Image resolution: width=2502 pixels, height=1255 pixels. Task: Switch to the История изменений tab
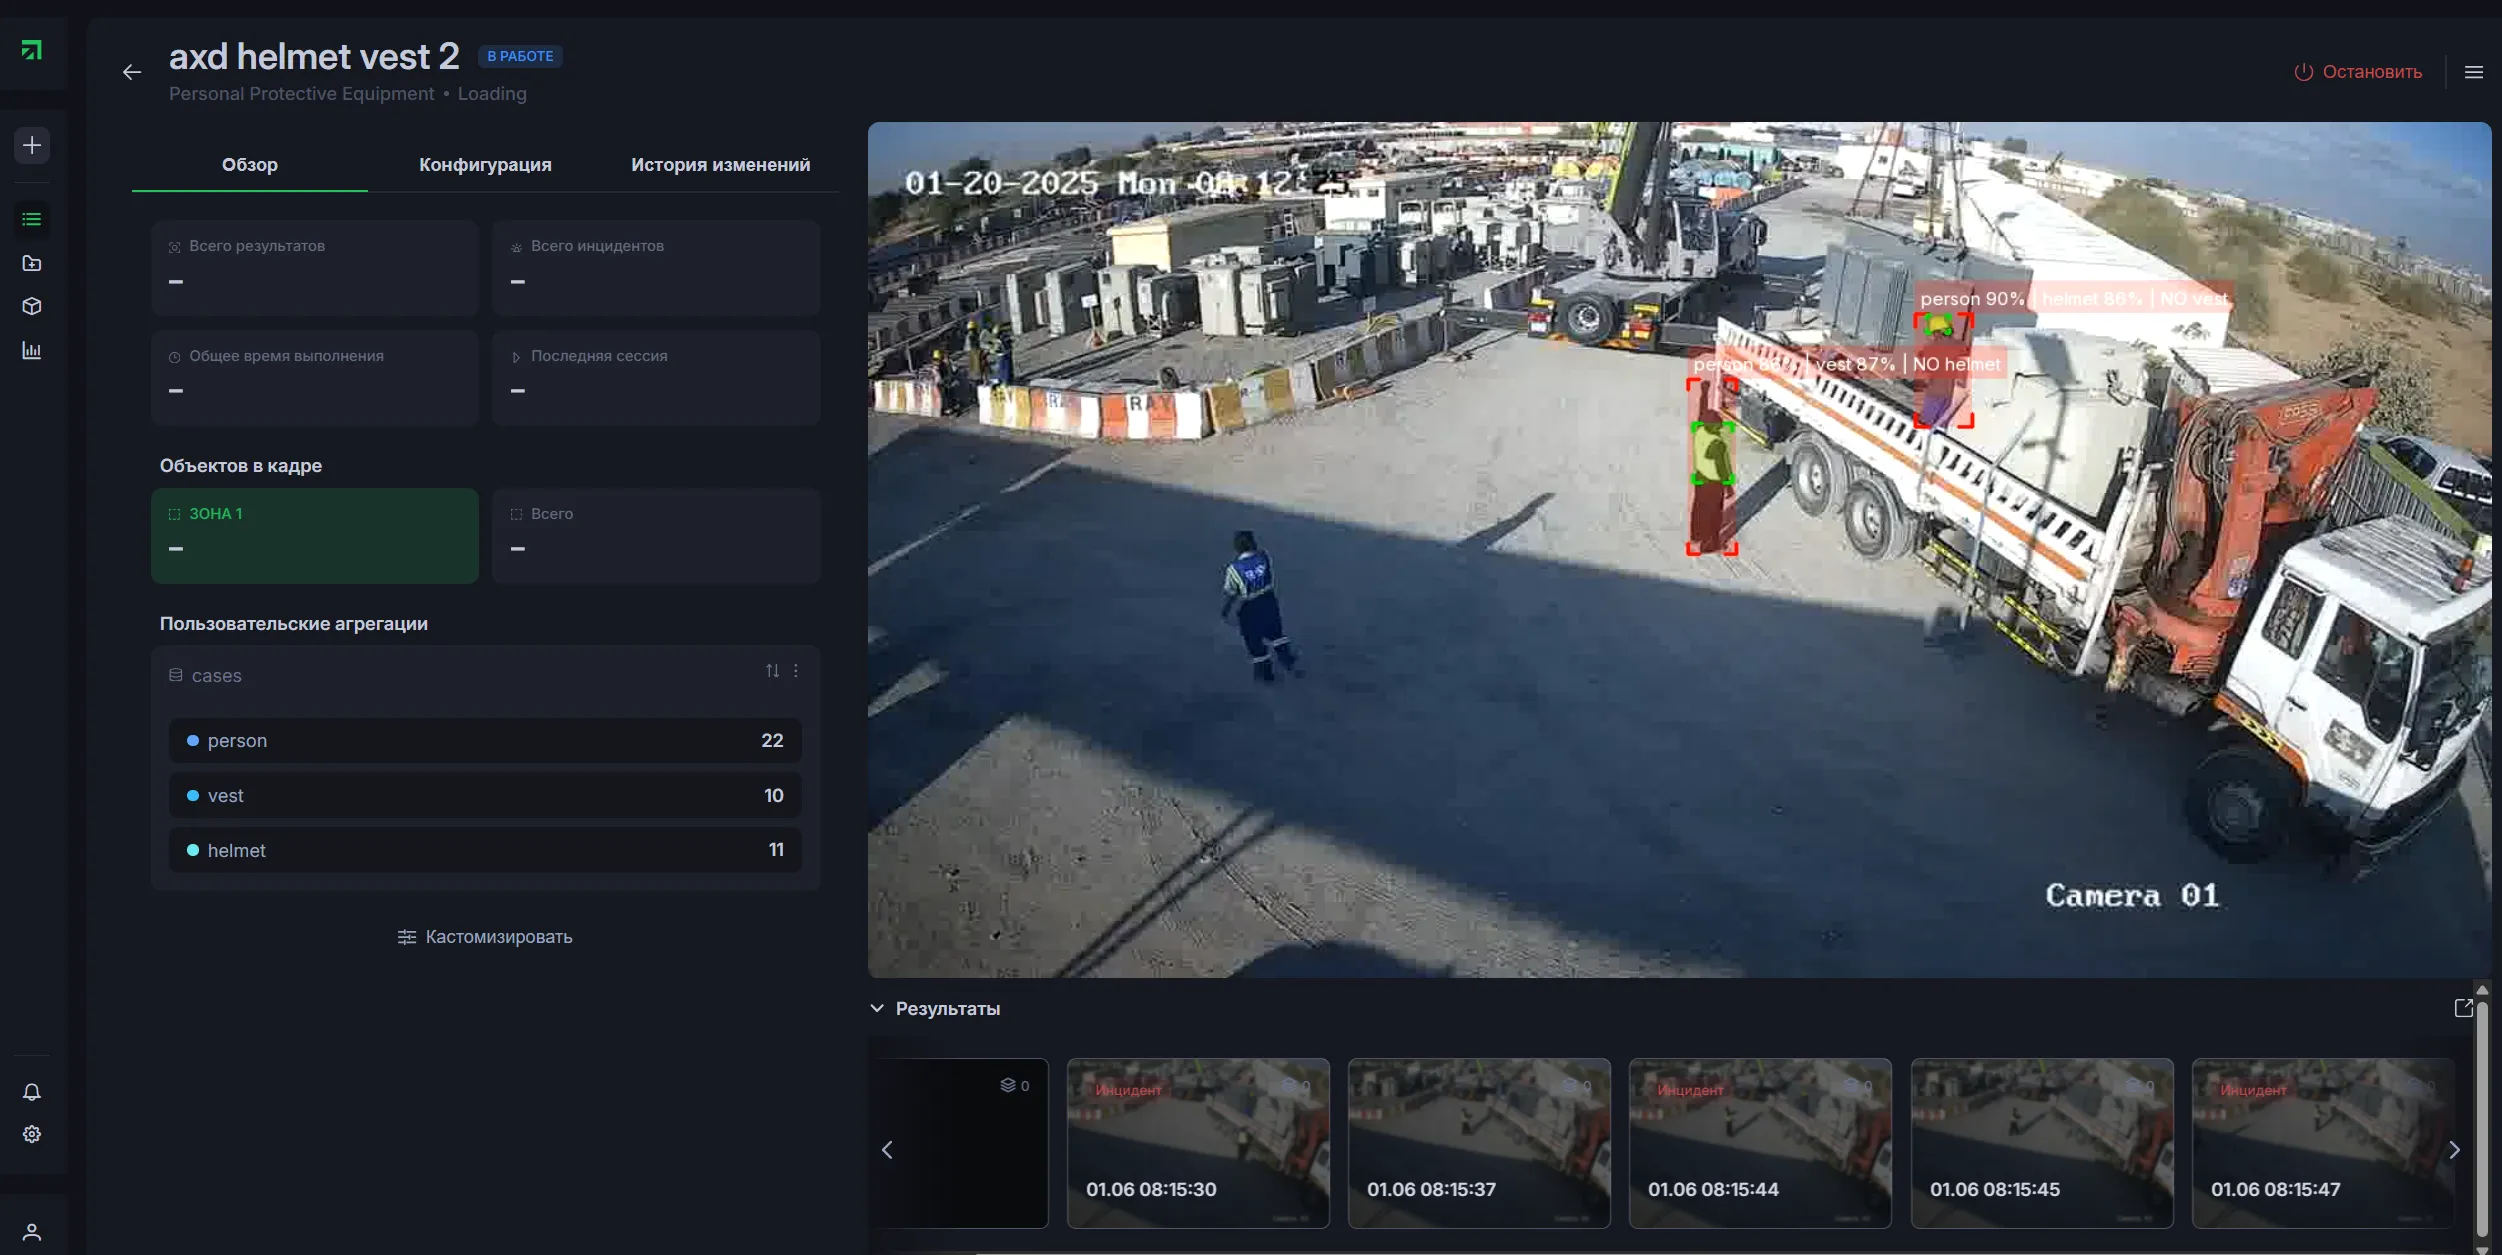721,165
